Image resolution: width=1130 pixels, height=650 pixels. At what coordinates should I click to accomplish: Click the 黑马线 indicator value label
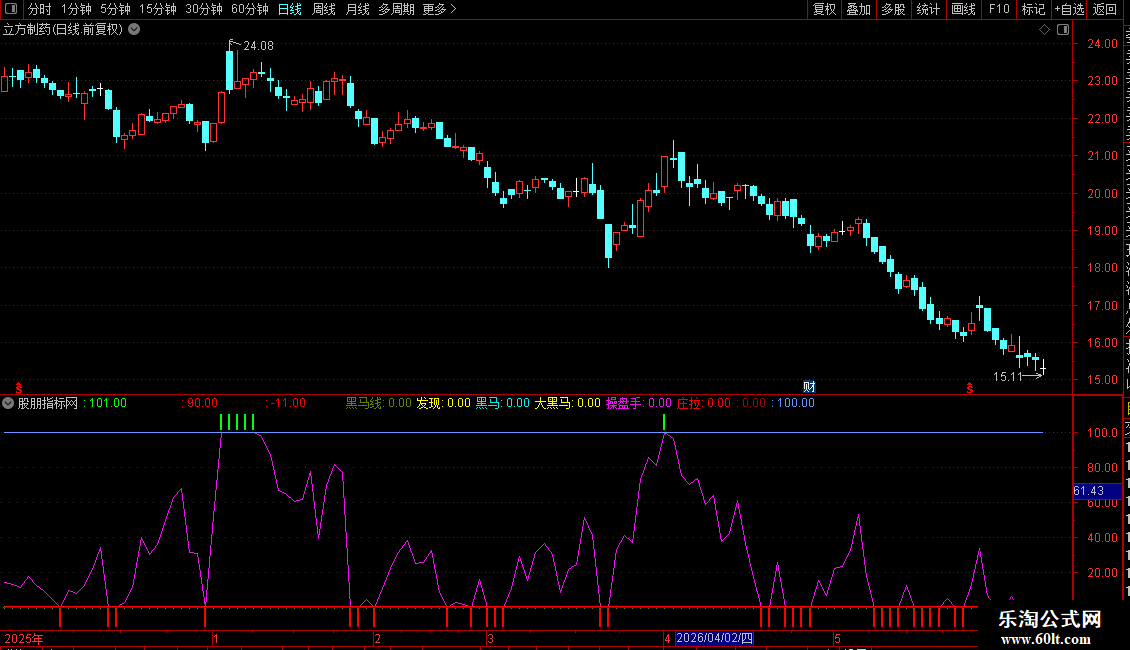(x=378, y=403)
